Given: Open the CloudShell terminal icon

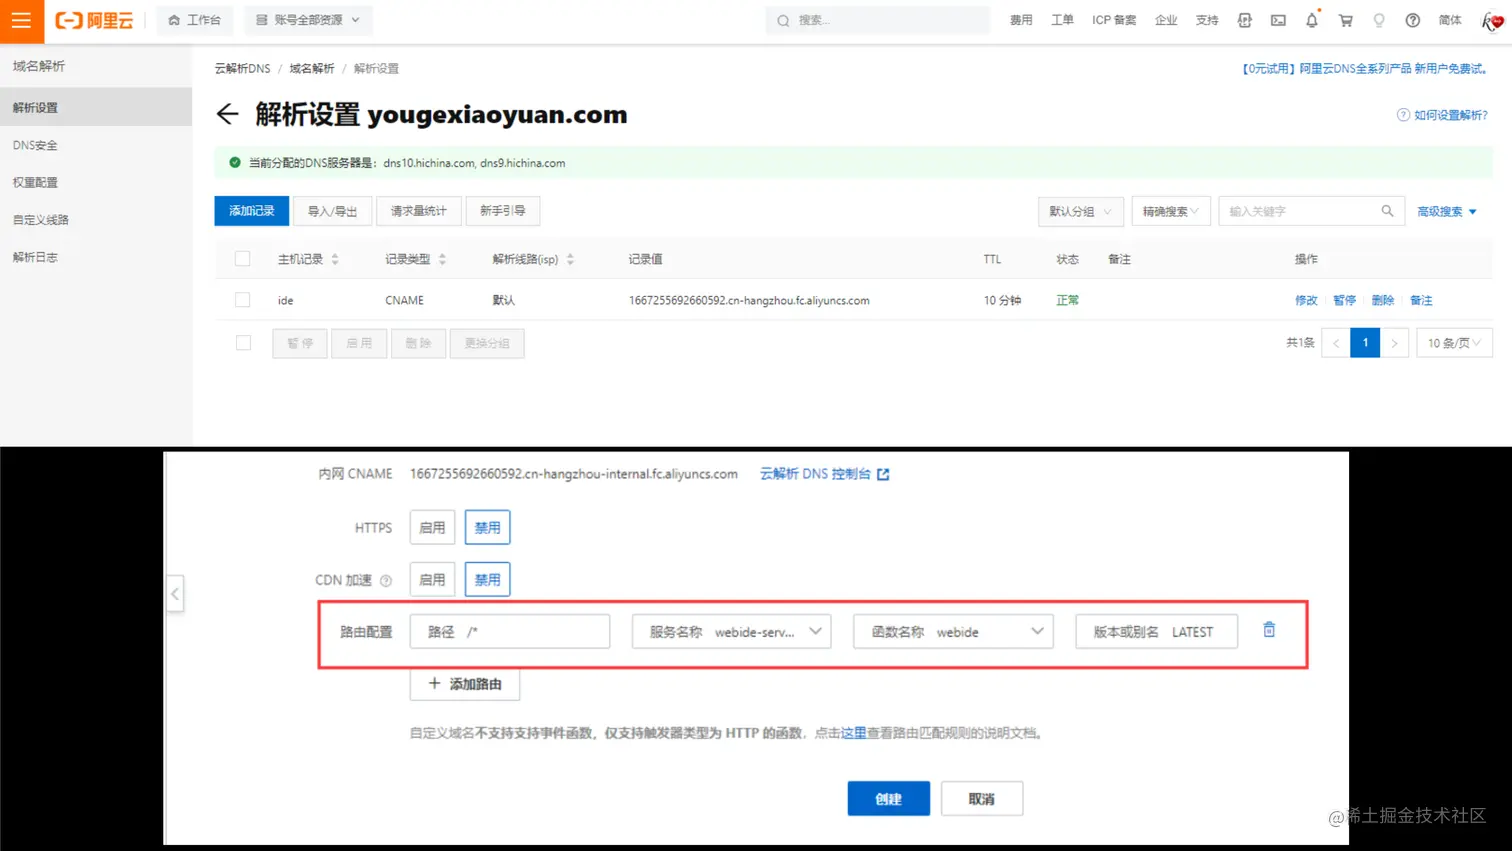Looking at the screenshot, I should (1278, 20).
